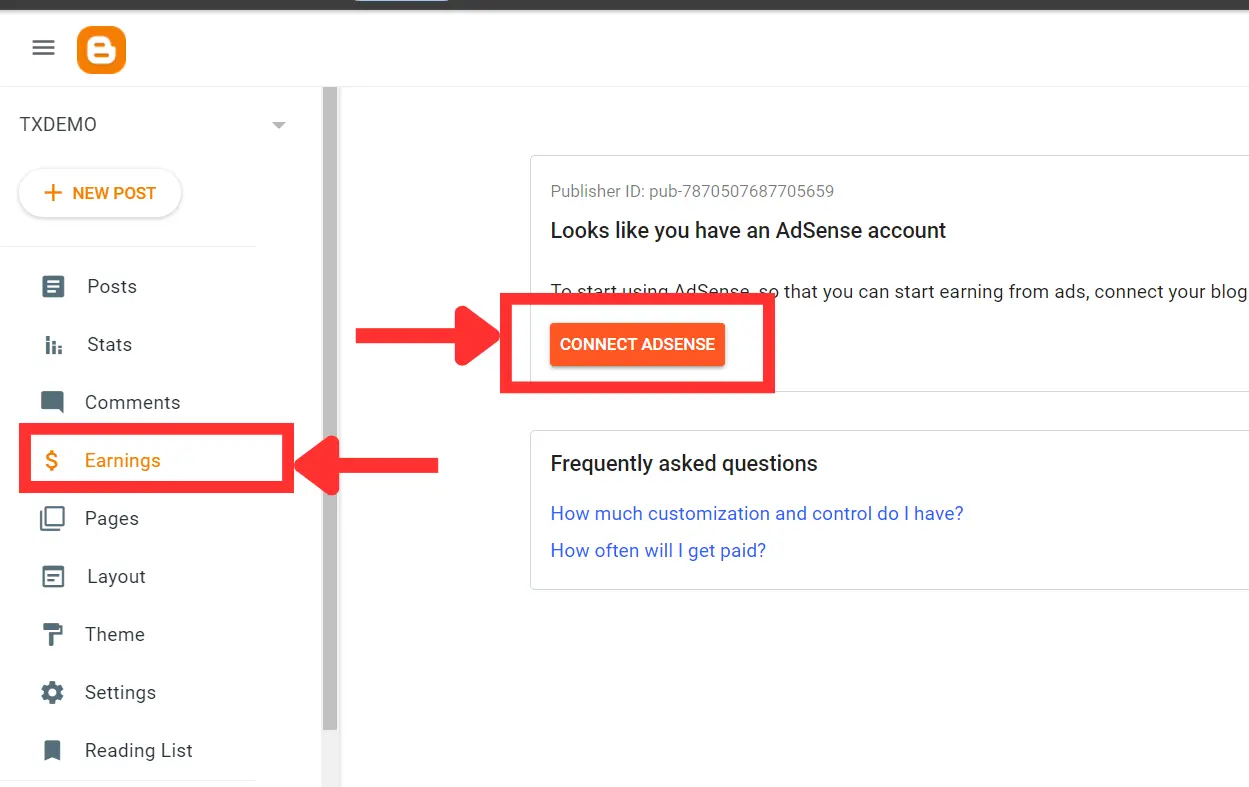Open the customization and control FAQ link
Viewport: 1249px width, 787px height.
756,513
